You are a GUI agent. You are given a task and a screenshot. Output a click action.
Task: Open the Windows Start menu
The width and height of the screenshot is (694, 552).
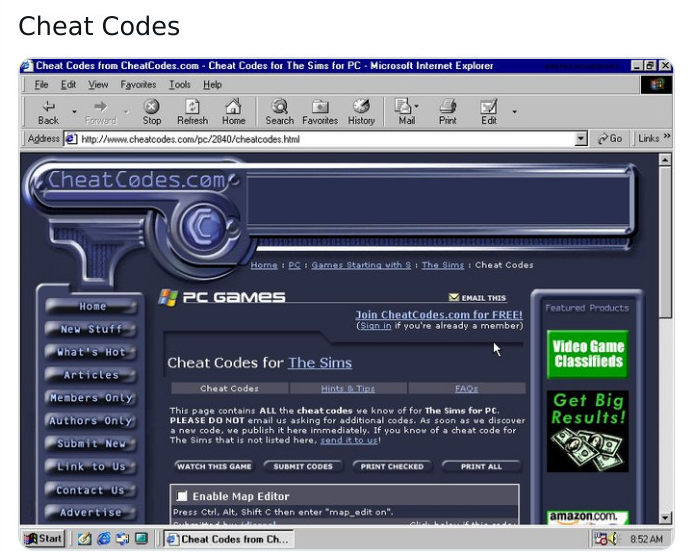[43, 539]
